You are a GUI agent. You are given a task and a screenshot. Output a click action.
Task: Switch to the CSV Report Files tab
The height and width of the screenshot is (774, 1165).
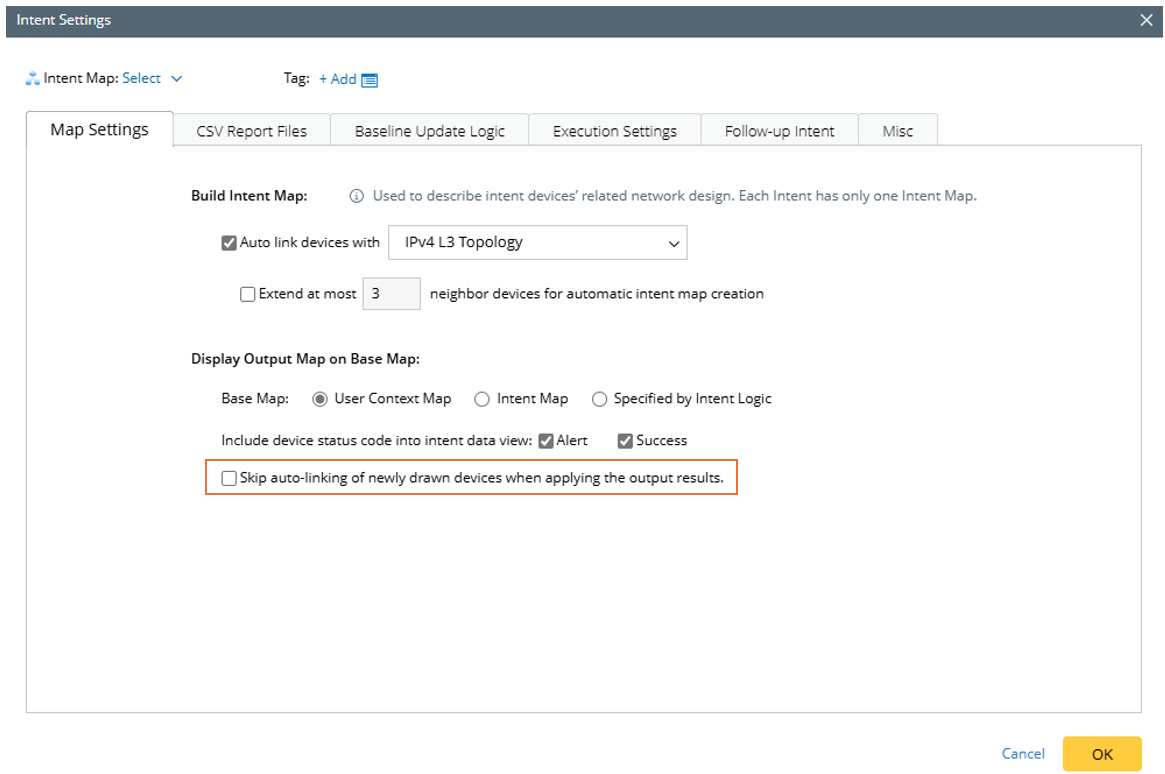point(251,131)
